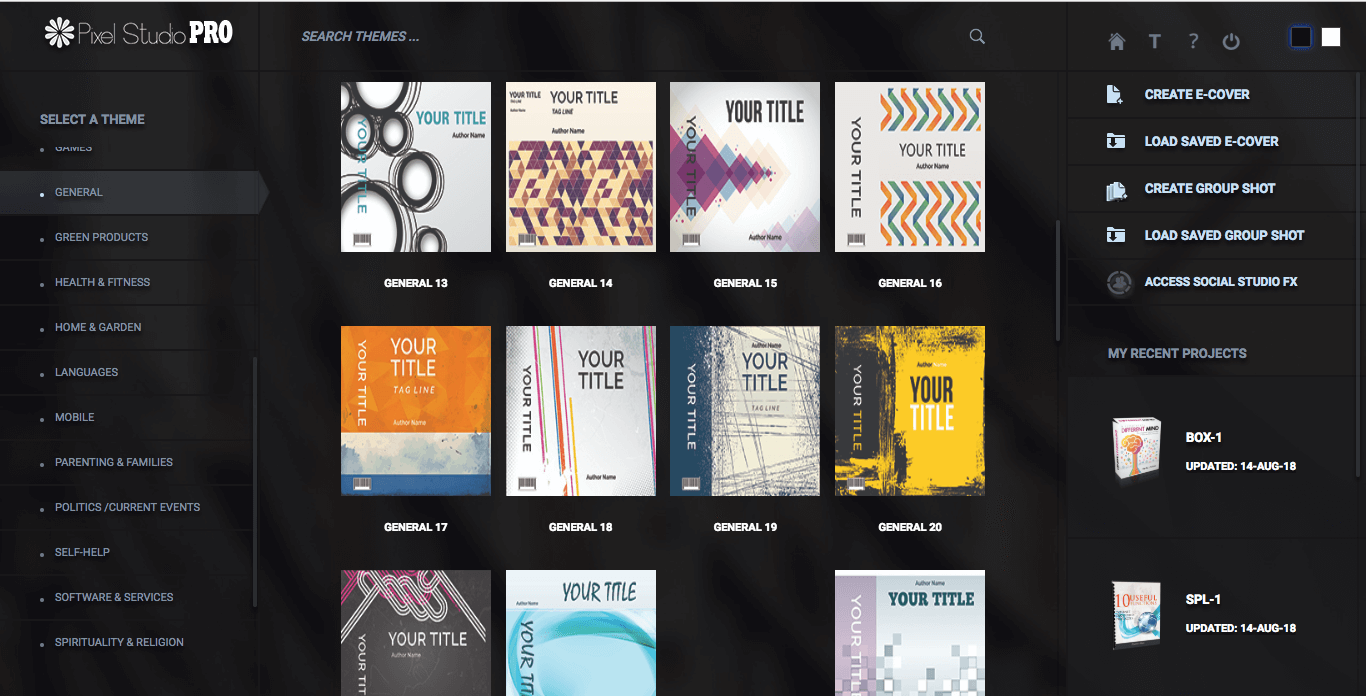This screenshot has height=696, width=1366.
Task: Click the Social Studio FX round icon
Action: click(1119, 283)
